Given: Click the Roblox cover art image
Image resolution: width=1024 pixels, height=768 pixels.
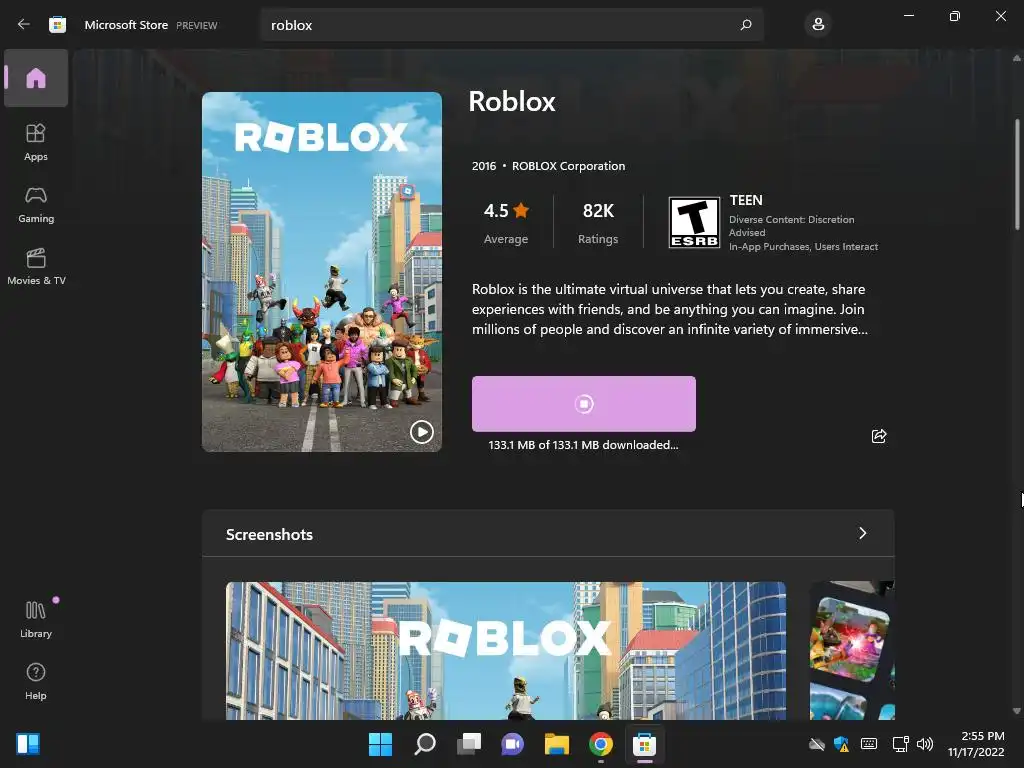Looking at the screenshot, I should pos(321,272).
